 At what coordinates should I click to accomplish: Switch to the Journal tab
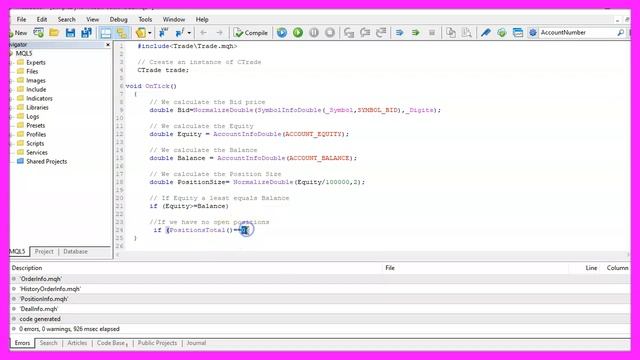click(x=196, y=343)
